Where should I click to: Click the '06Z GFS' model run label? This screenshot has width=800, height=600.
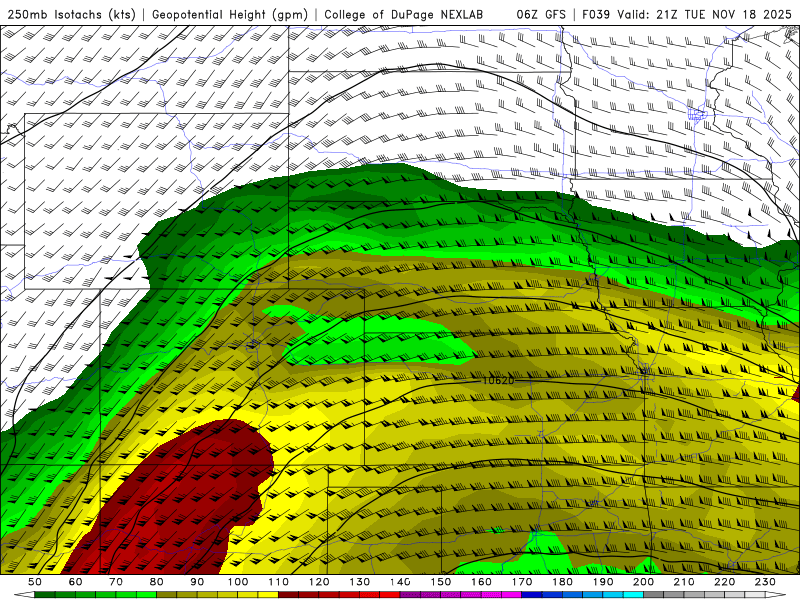pyautogui.click(x=541, y=15)
